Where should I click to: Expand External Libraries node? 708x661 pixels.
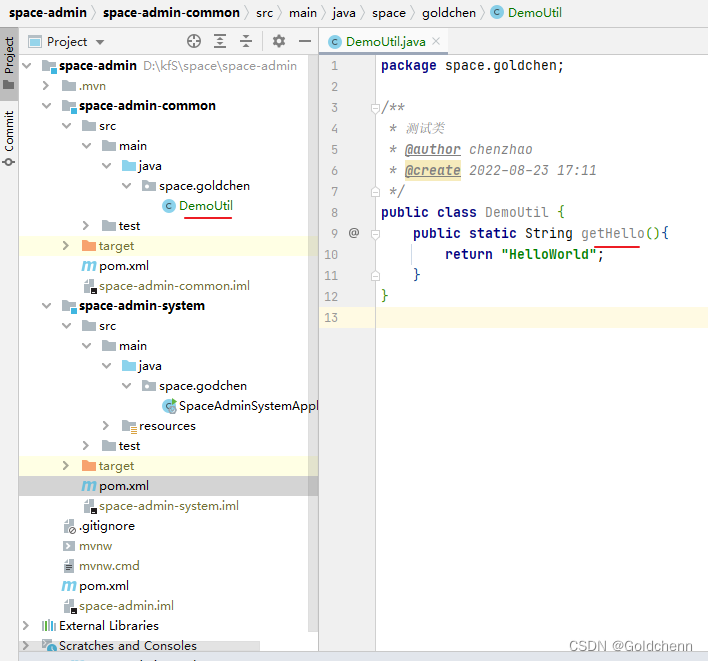(x=26, y=626)
